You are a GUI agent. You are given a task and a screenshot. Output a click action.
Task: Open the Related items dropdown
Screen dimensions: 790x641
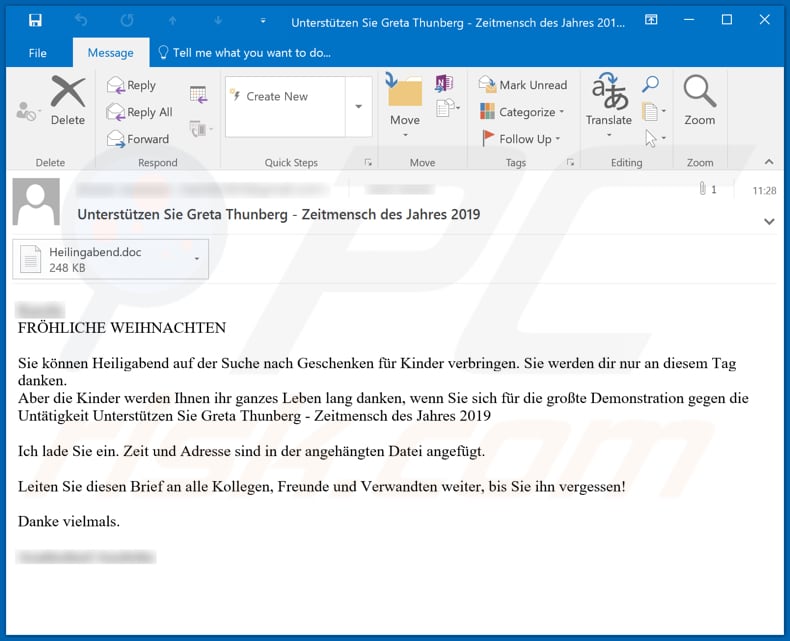[x=653, y=111]
